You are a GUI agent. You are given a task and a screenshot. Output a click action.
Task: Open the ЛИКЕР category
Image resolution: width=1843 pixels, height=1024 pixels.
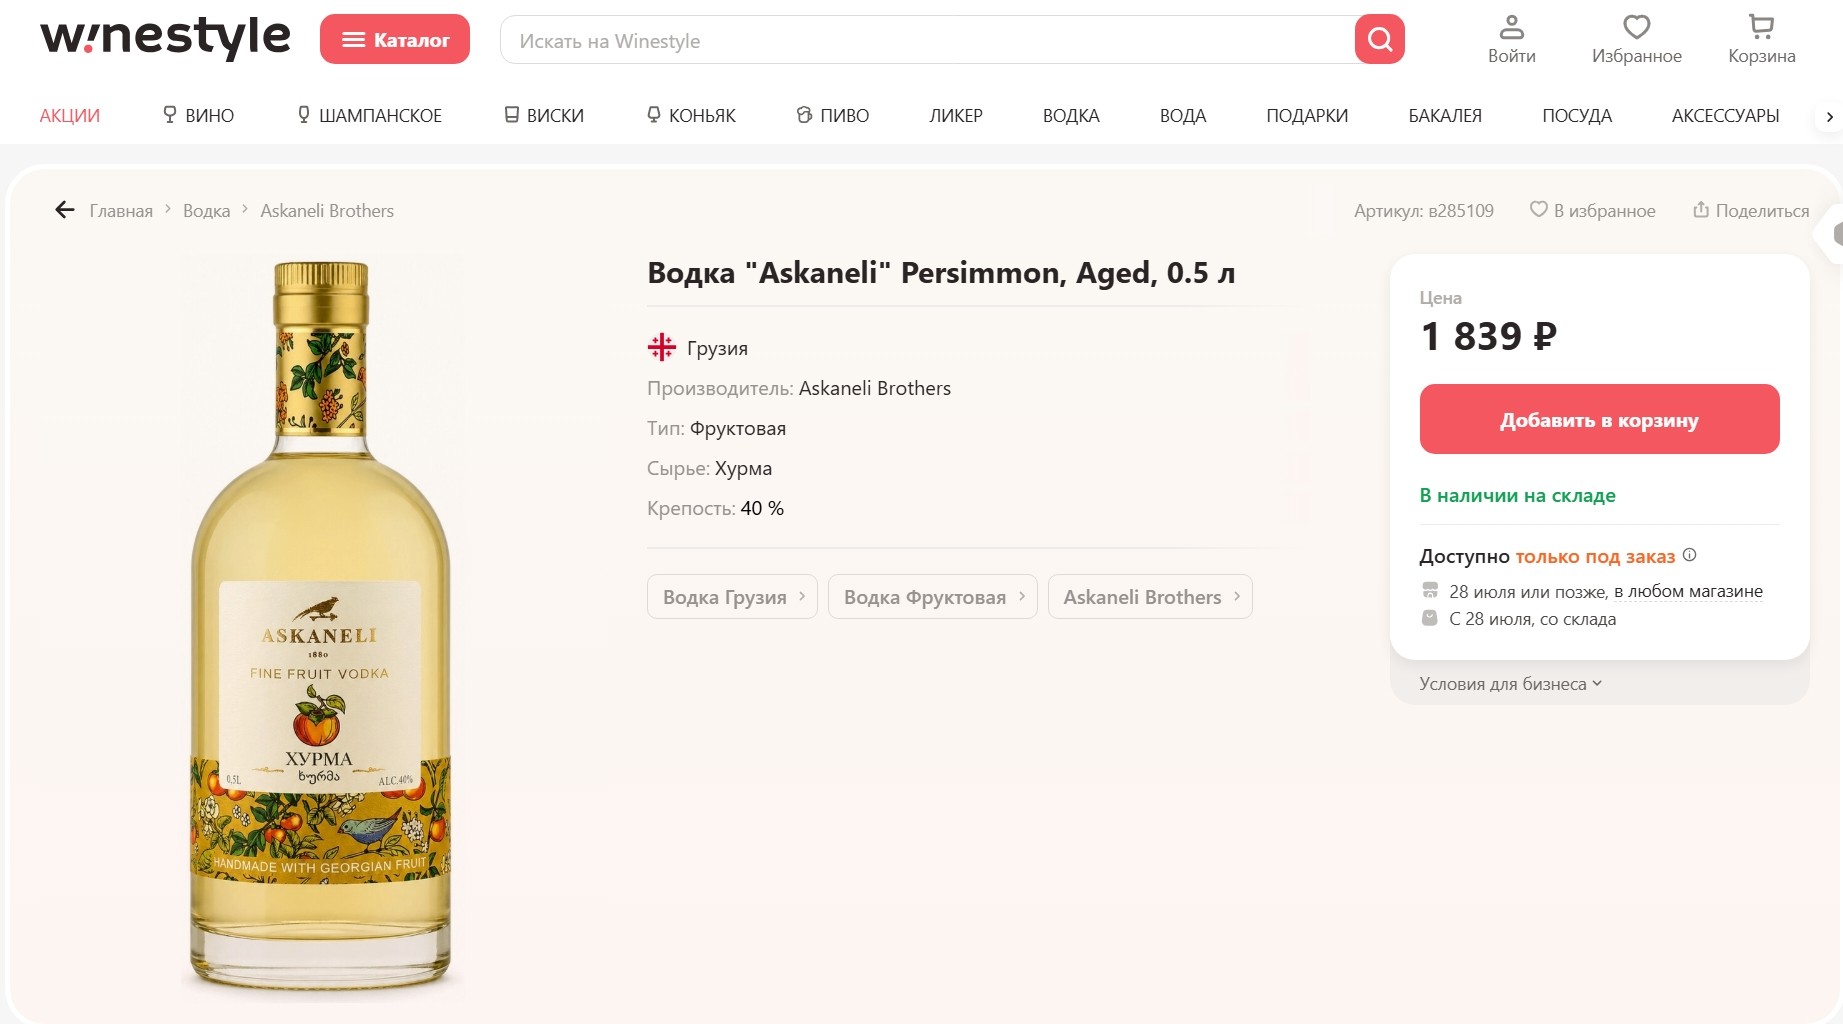pos(956,116)
